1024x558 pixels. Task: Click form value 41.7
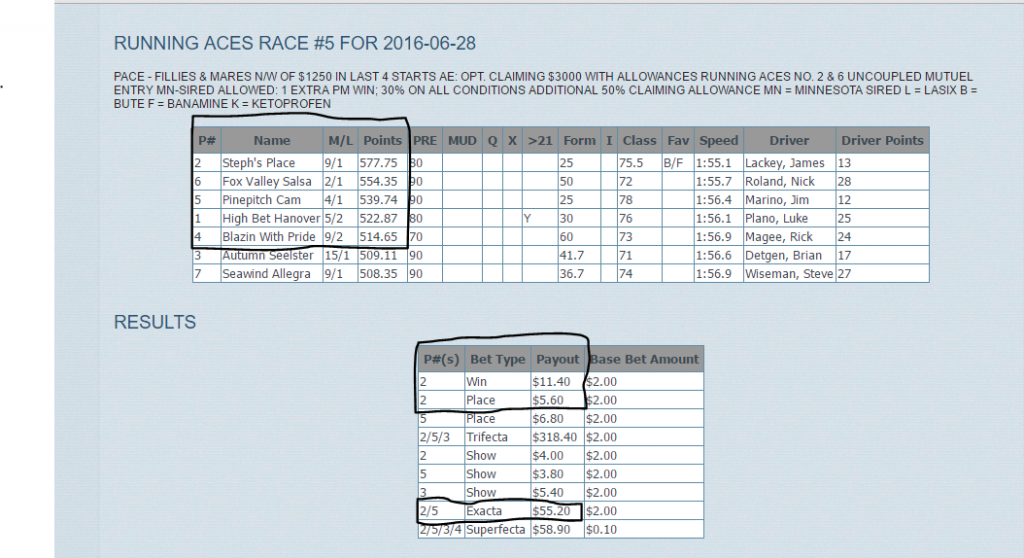571,255
